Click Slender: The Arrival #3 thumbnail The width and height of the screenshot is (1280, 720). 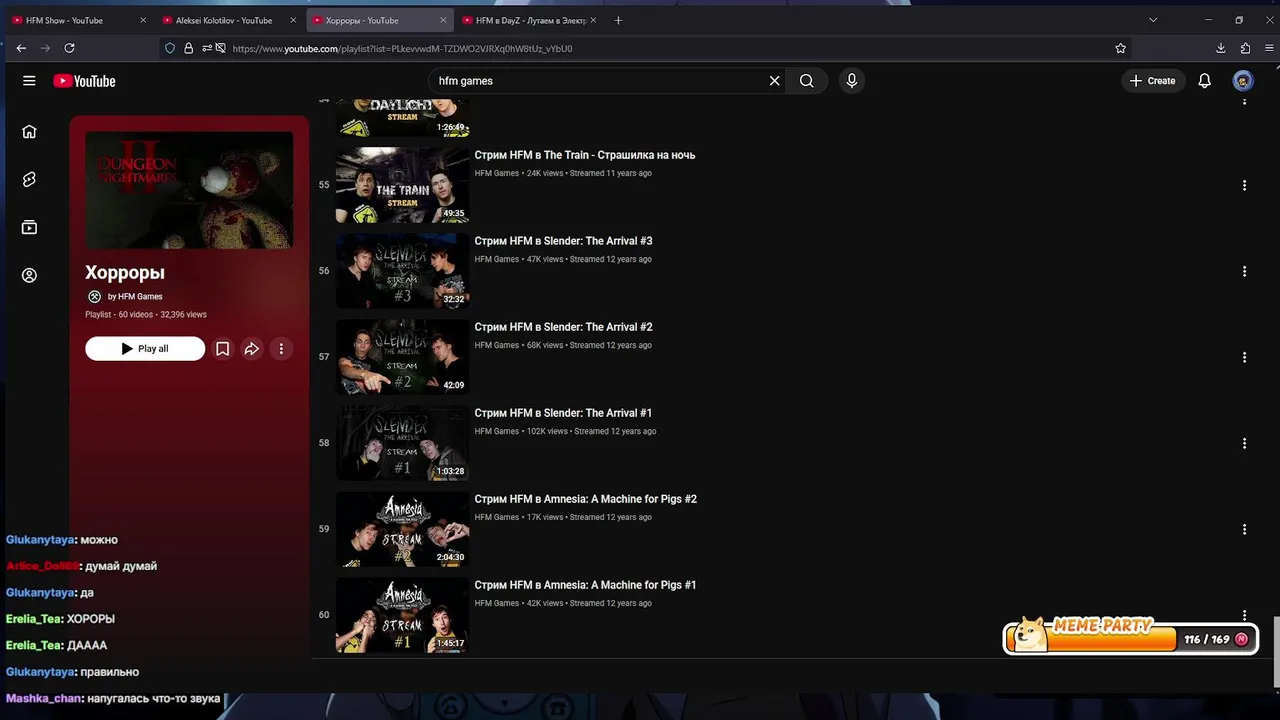click(402, 271)
